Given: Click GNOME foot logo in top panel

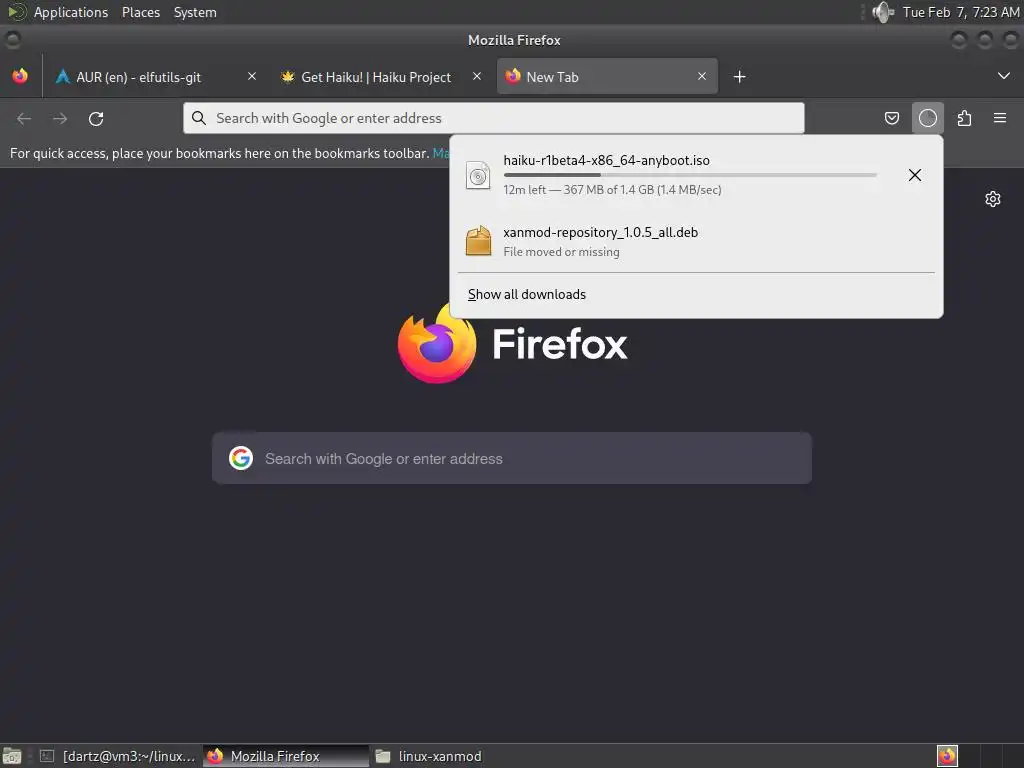Looking at the screenshot, I should coord(16,12).
